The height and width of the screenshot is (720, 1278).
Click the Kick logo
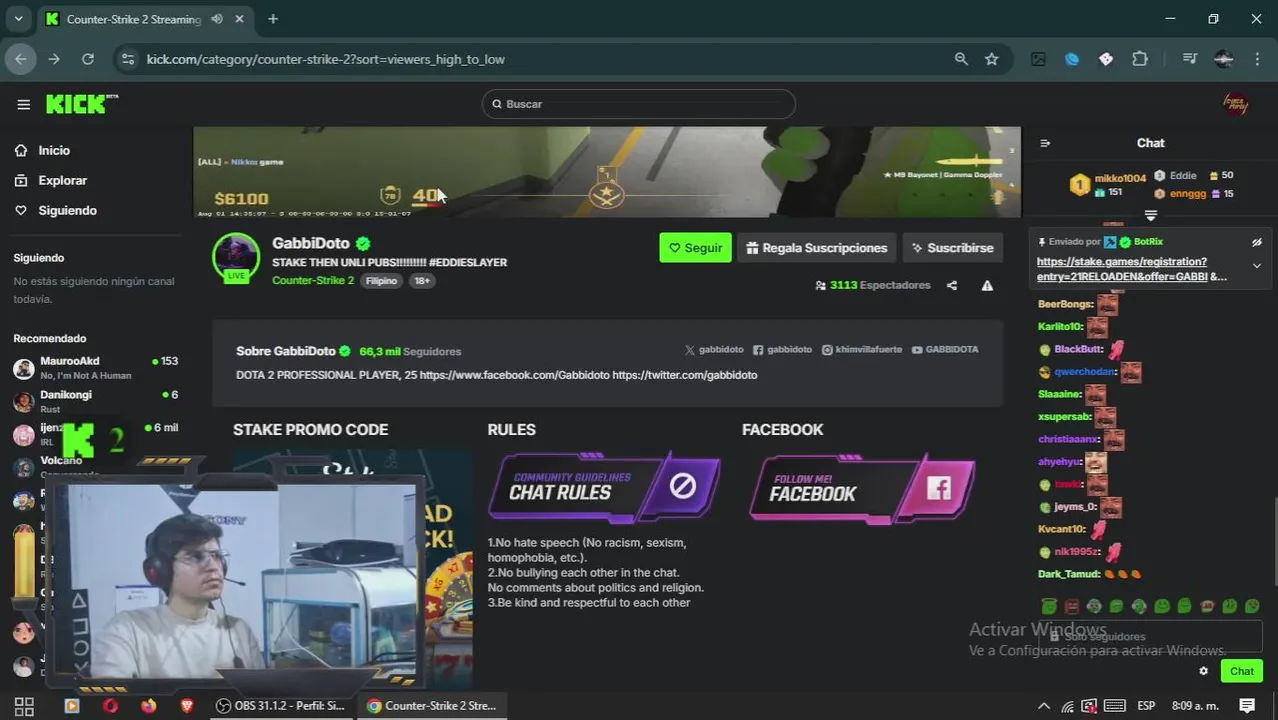[82, 104]
